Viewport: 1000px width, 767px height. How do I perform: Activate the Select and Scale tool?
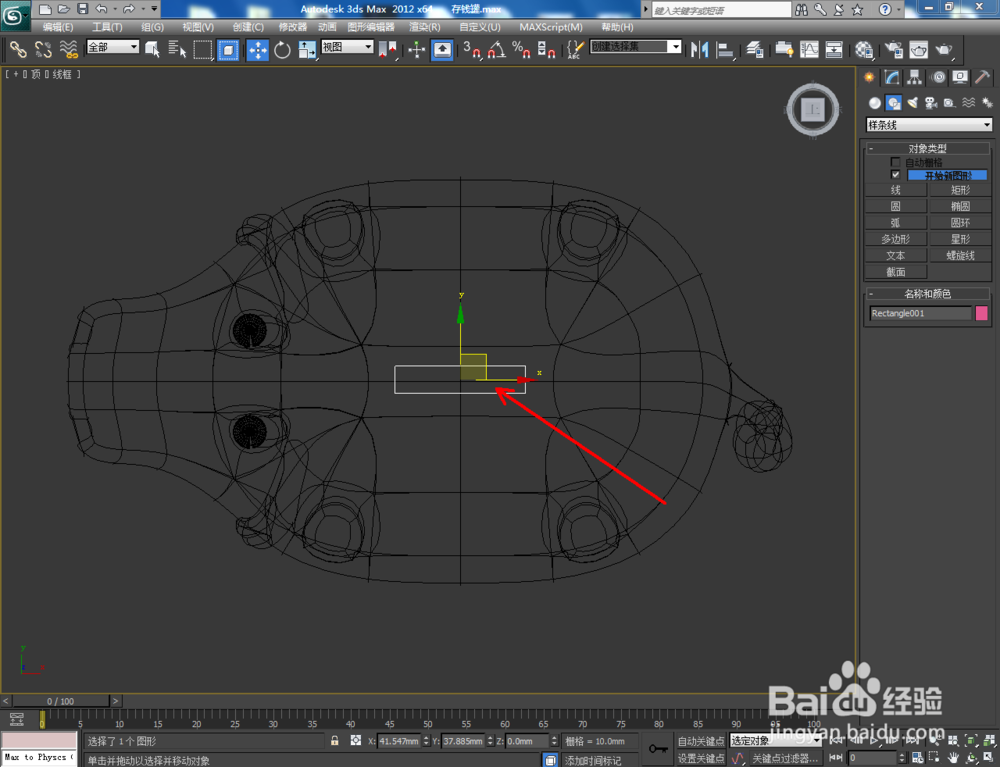click(307, 49)
